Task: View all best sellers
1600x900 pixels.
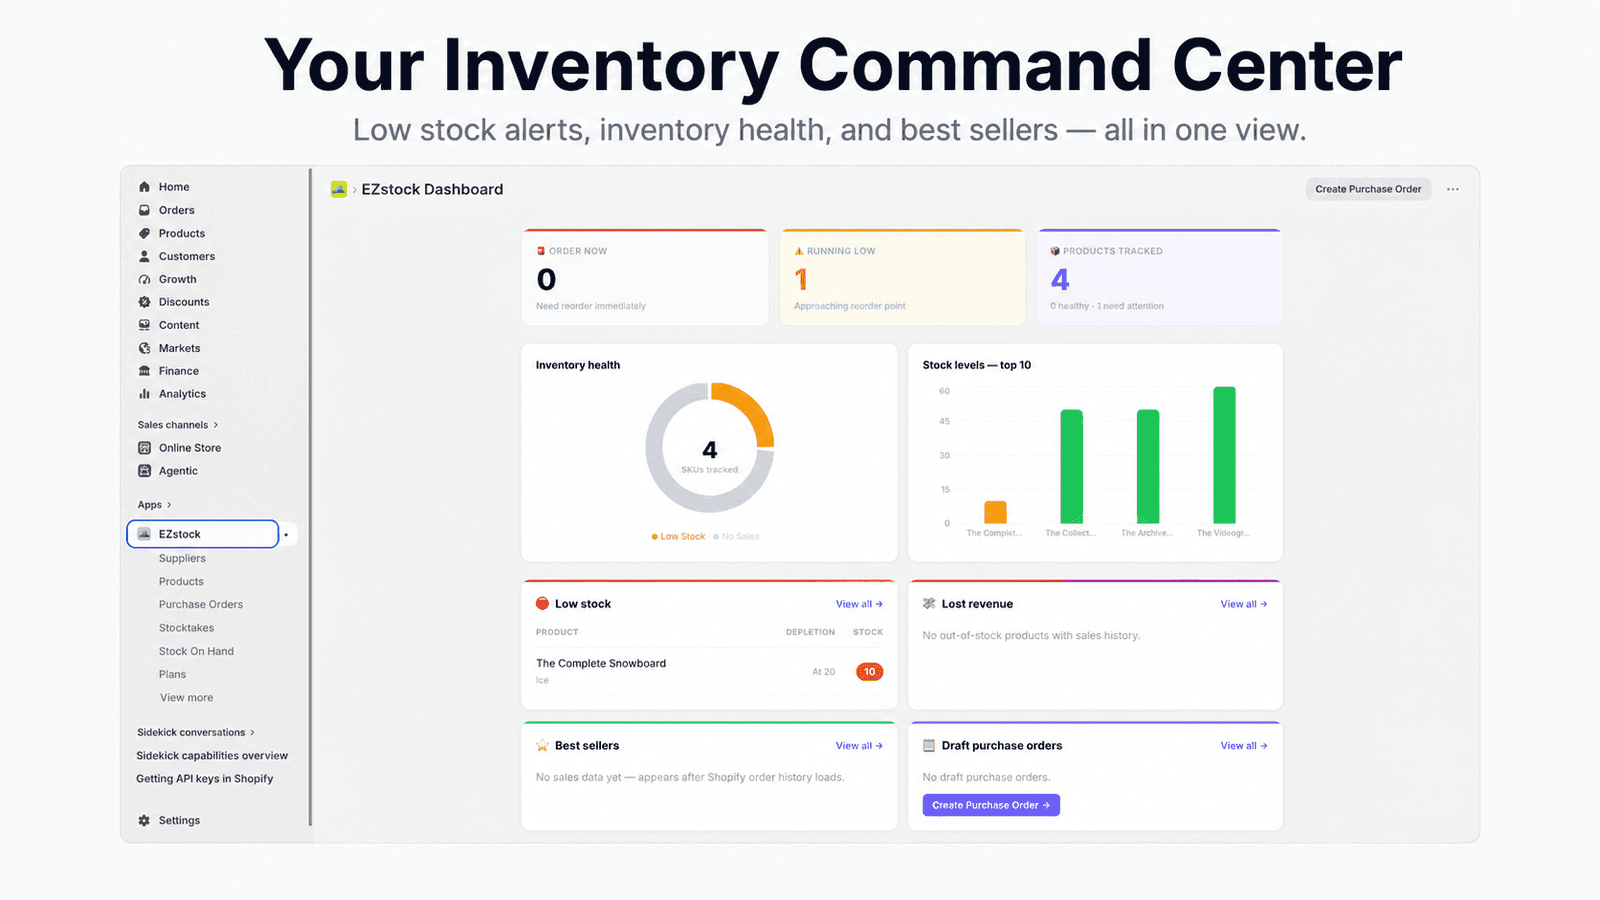Action: [x=859, y=746]
